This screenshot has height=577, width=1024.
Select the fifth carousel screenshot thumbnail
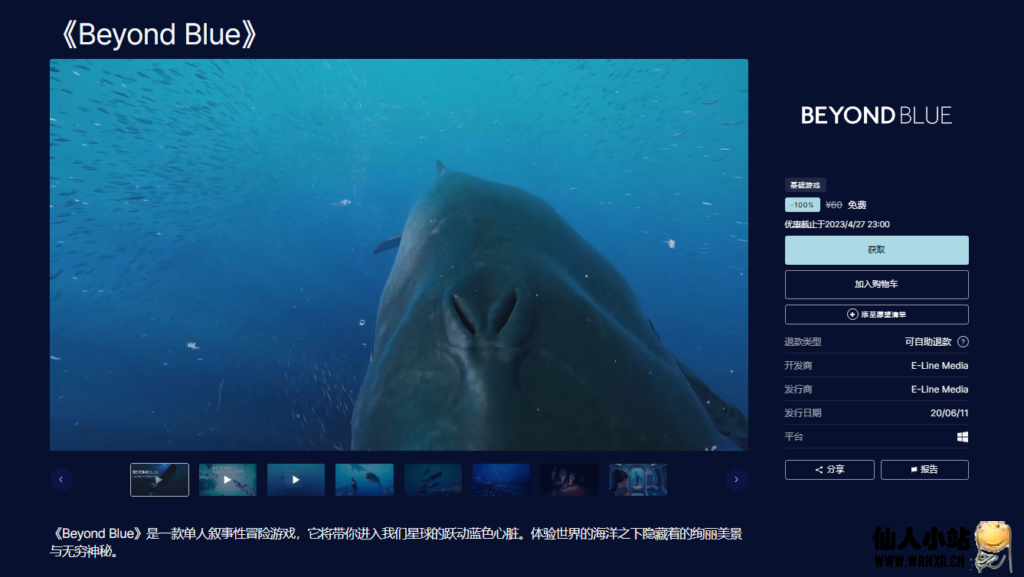(x=433, y=480)
